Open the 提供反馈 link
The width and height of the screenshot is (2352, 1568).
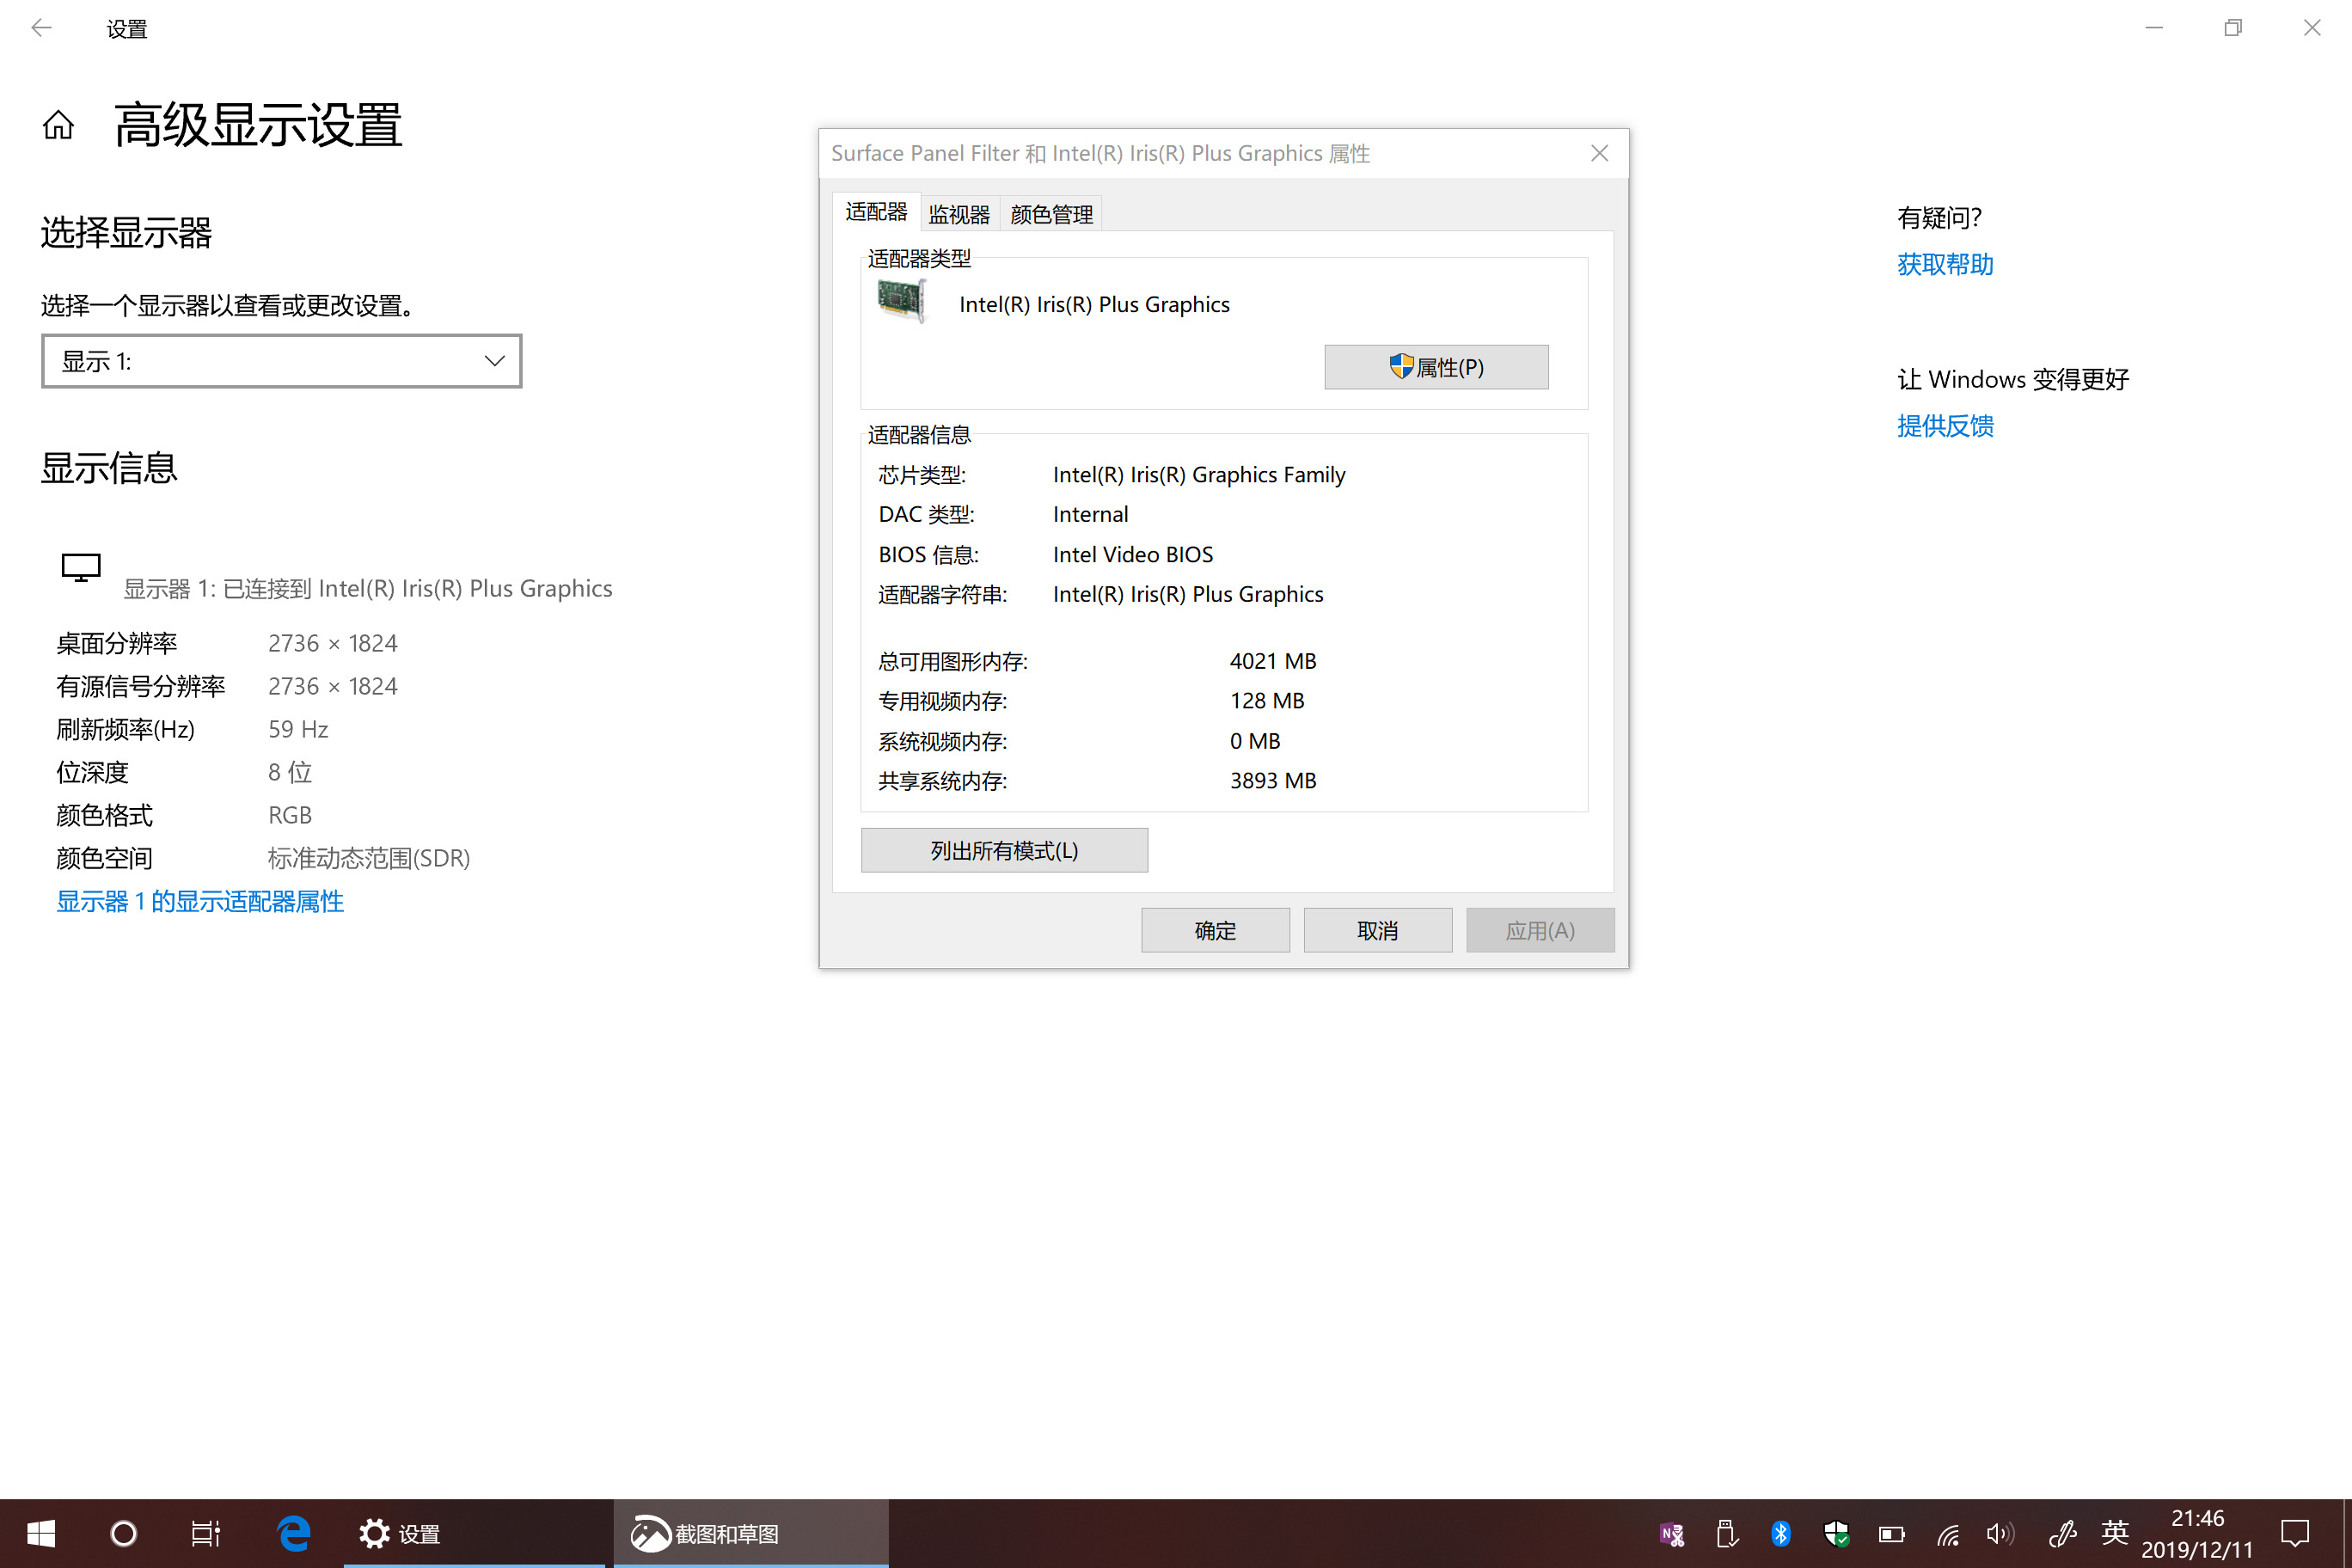point(1945,426)
